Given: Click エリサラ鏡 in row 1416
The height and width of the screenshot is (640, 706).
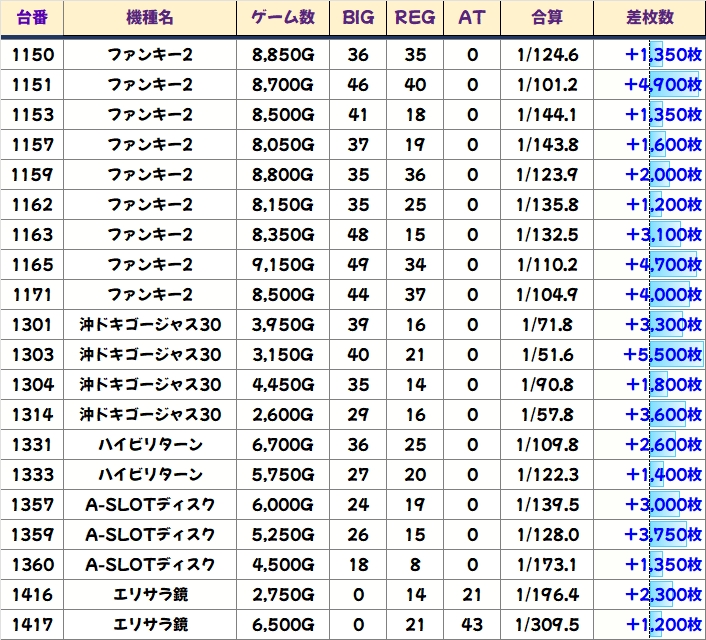Looking at the screenshot, I should 150,595.
